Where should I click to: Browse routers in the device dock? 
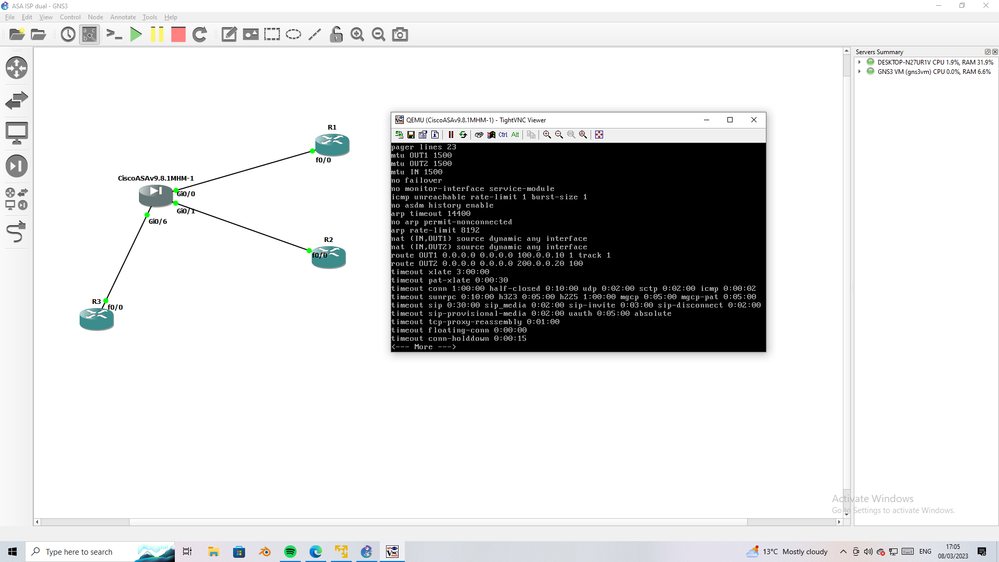[17, 68]
